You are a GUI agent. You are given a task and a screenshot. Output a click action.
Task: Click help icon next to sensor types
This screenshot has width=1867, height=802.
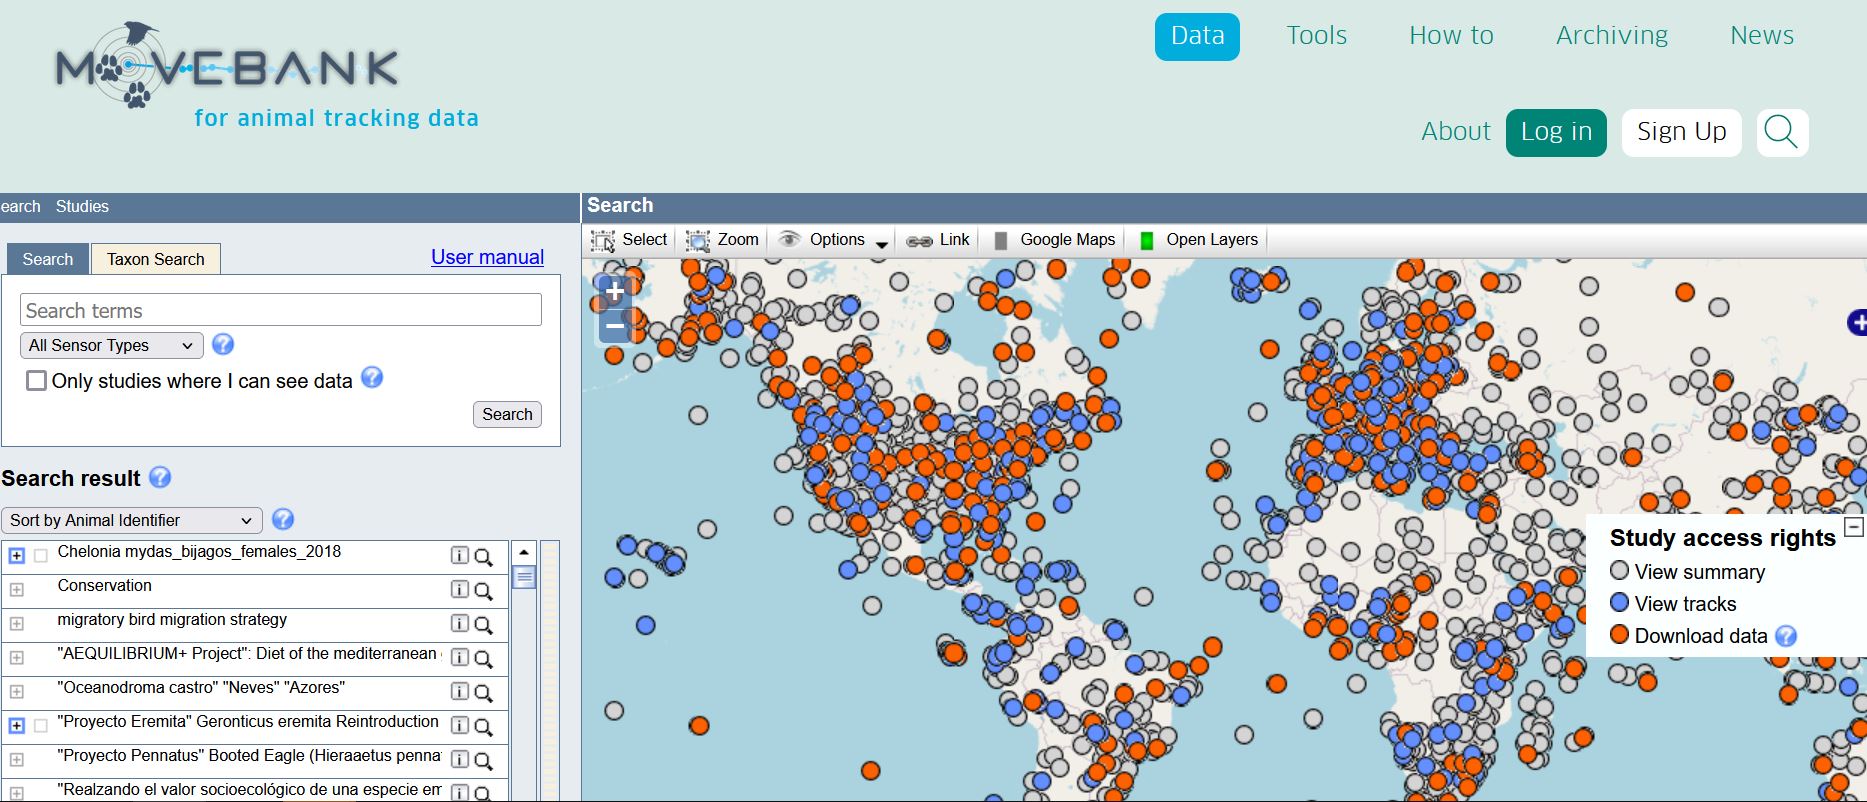click(223, 344)
